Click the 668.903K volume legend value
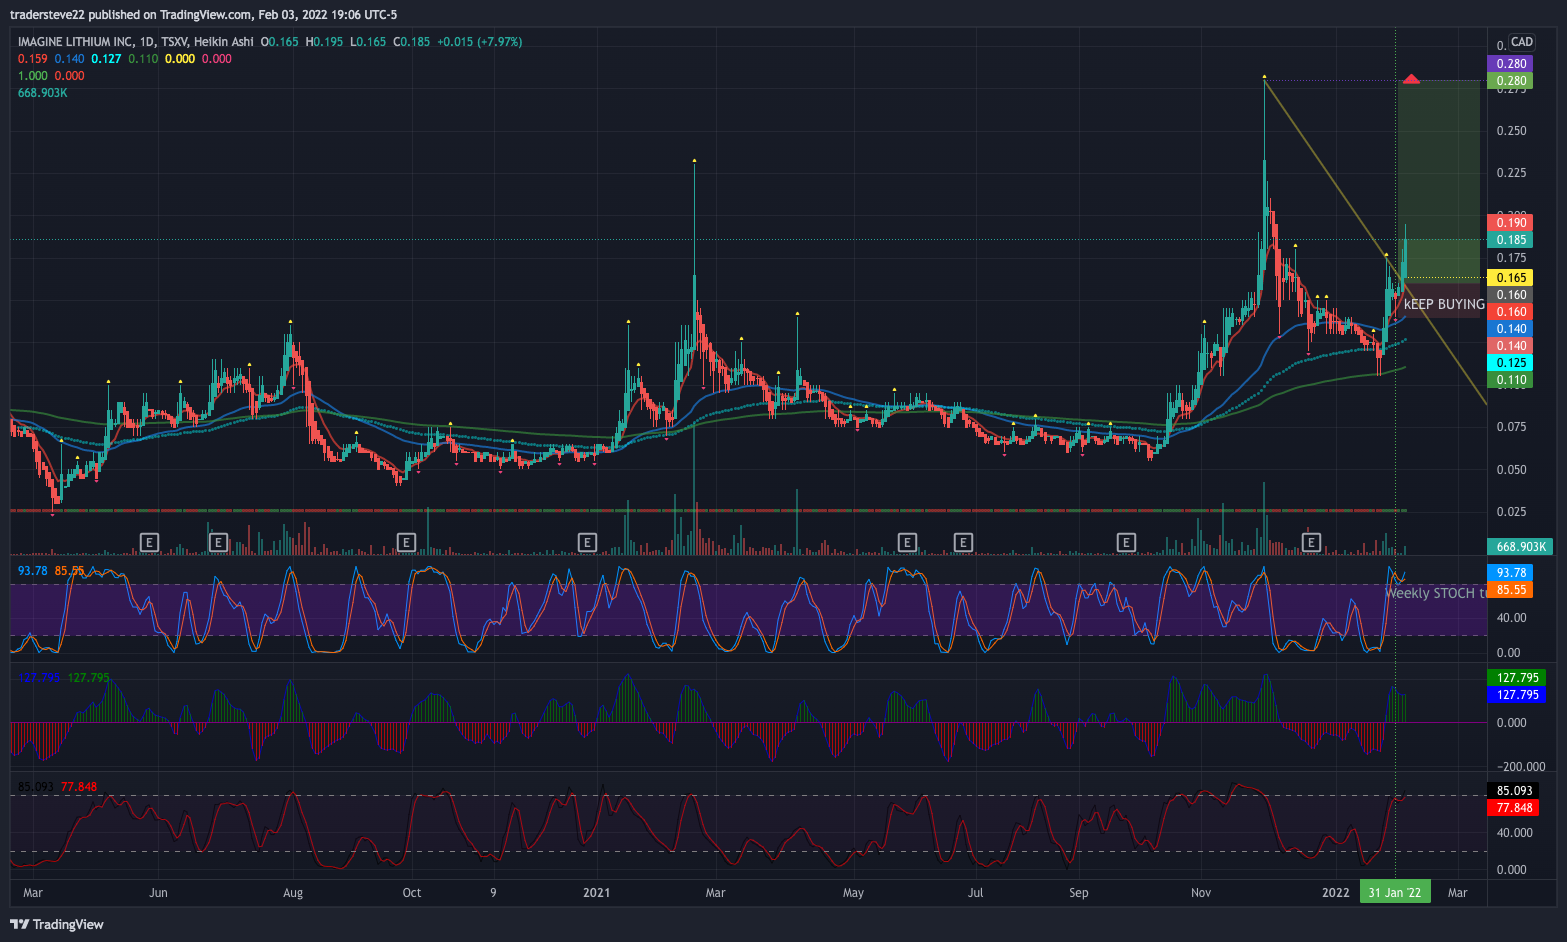 (43, 93)
